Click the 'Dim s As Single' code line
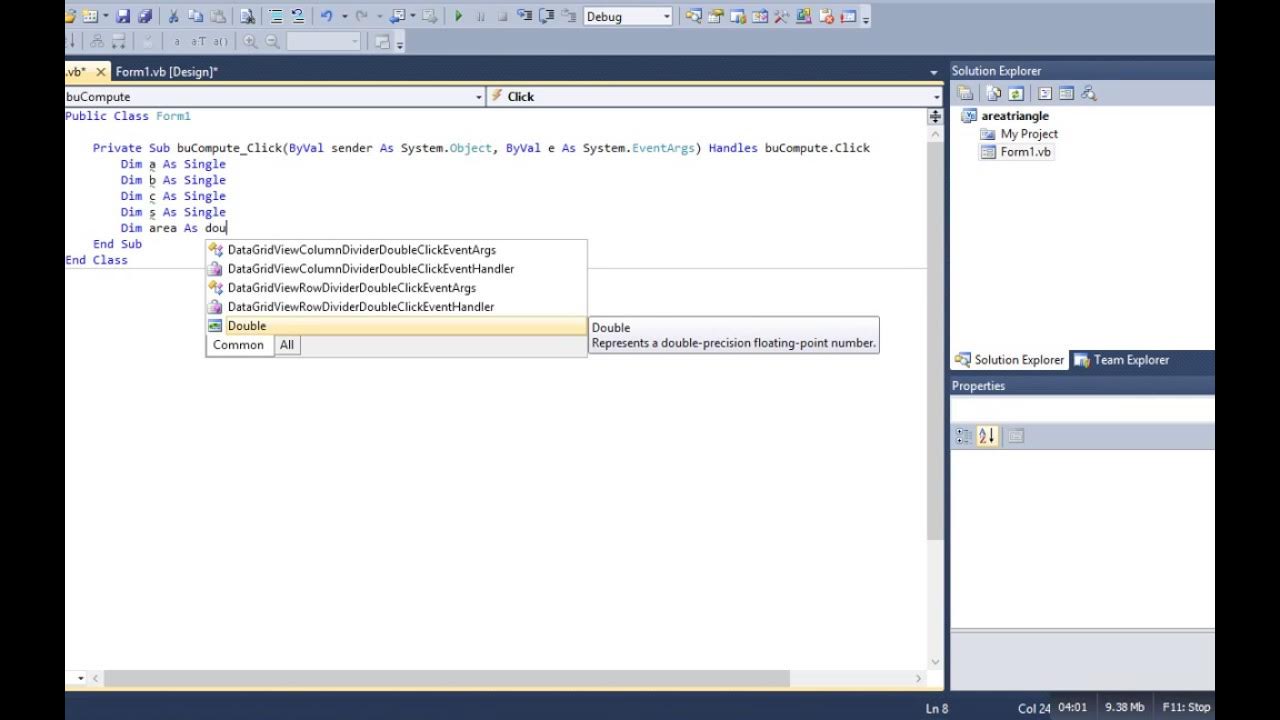1280x720 pixels. click(173, 212)
